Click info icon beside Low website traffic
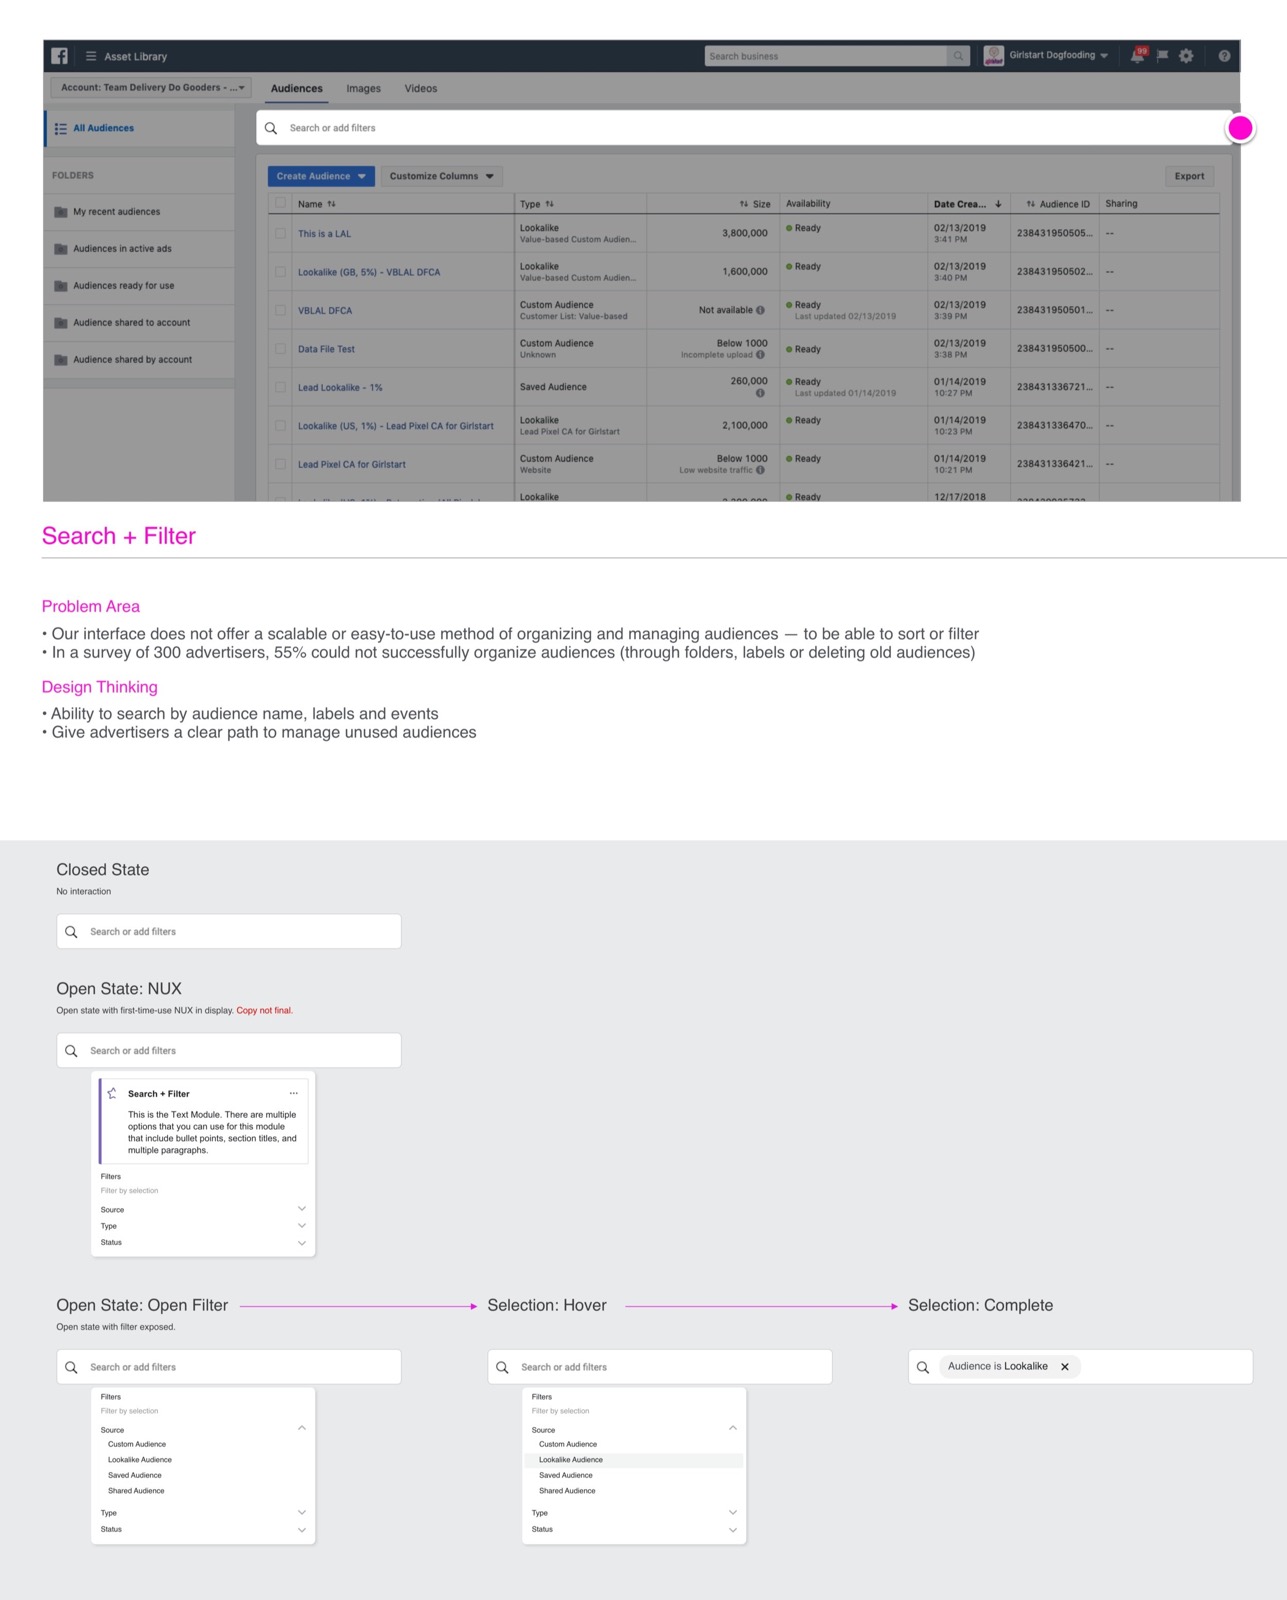Screen dimensions: 1287x1600 760,470
